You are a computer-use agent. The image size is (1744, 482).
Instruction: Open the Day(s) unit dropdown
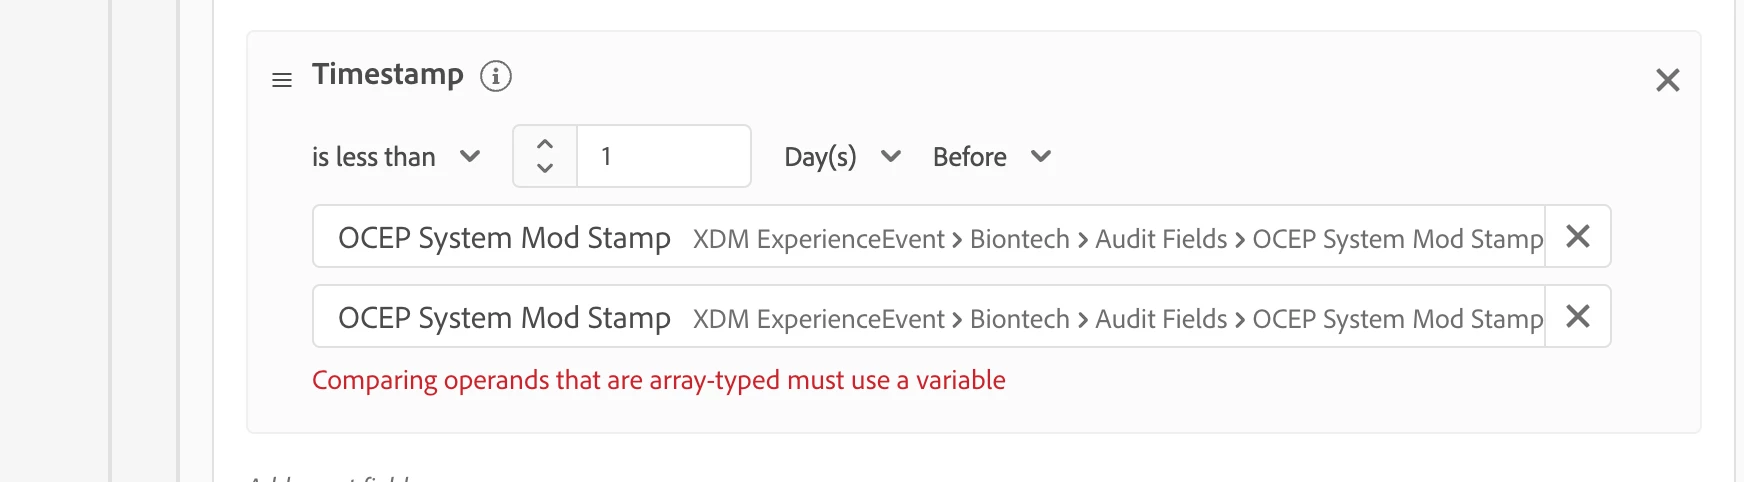(x=820, y=157)
